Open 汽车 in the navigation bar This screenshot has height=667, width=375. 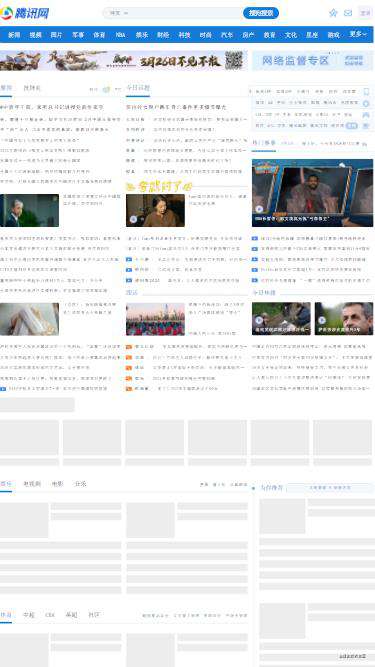click(227, 35)
